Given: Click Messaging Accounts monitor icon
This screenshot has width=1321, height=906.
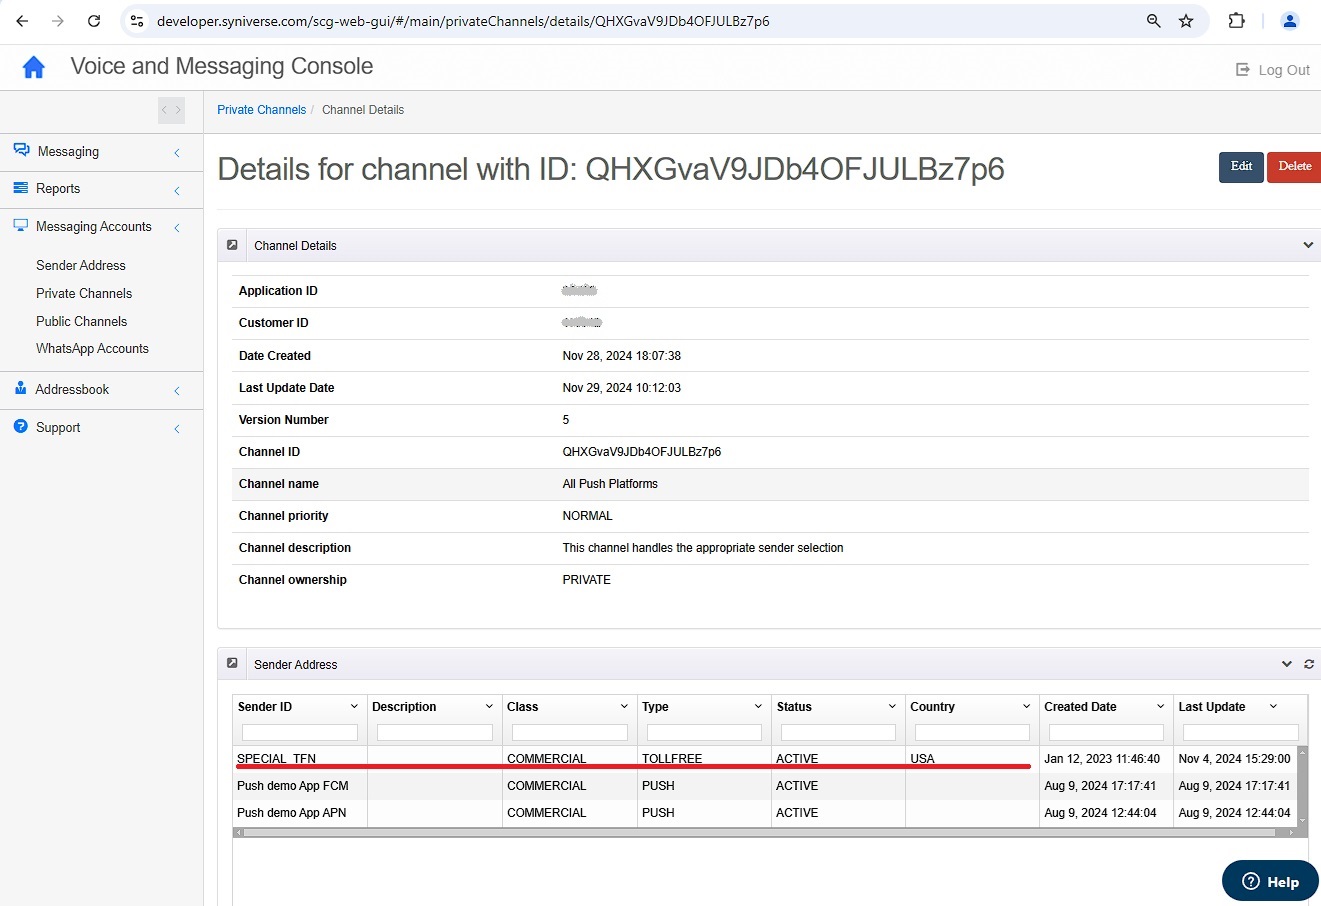Looking at the screenshot, I should [x=21, y=226].
